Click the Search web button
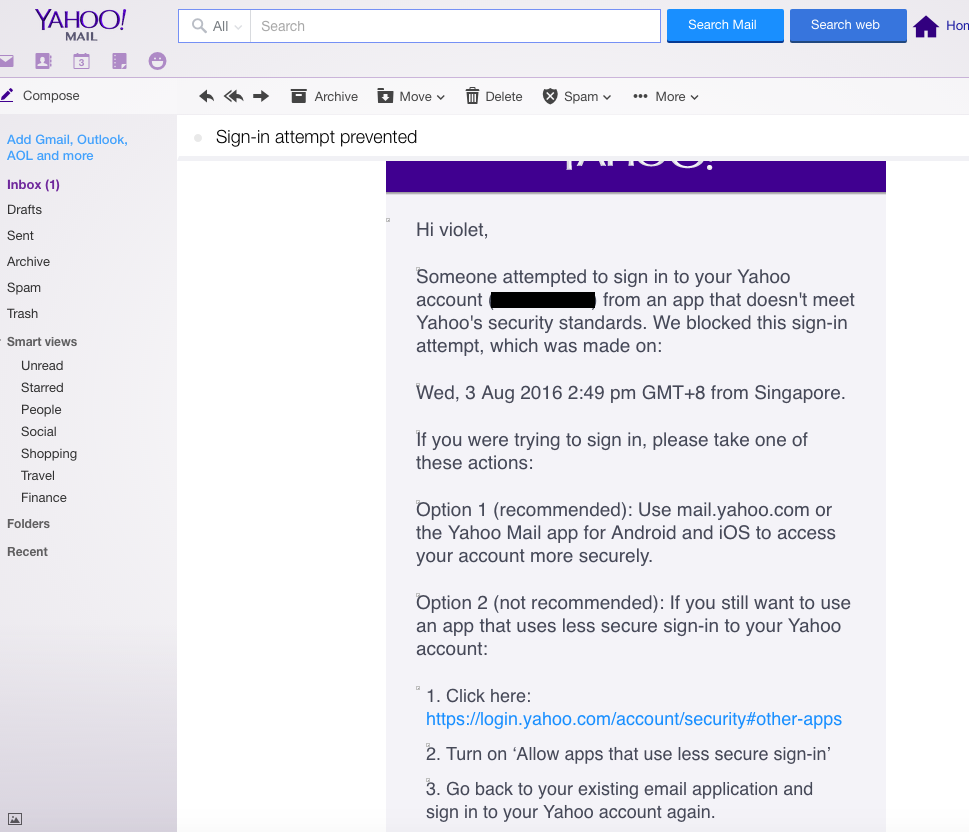Screen dimensions: 969x832 [848, 25]
